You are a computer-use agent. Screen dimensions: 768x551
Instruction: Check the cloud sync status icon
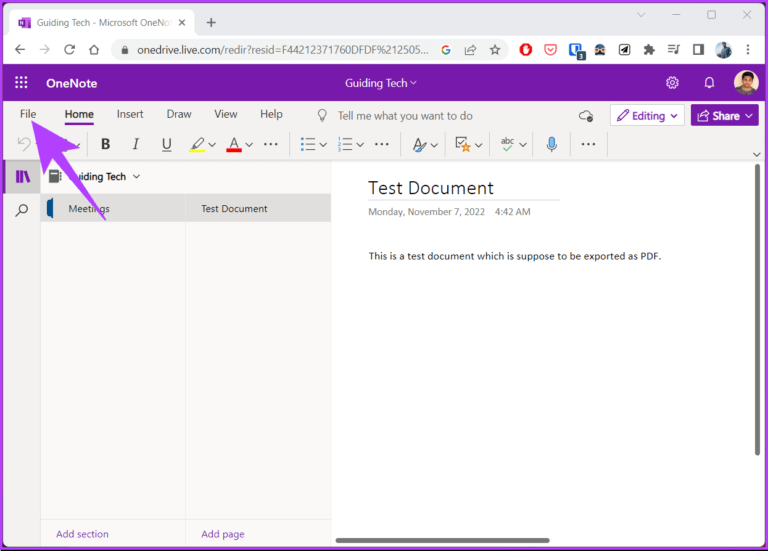point(586,116)
